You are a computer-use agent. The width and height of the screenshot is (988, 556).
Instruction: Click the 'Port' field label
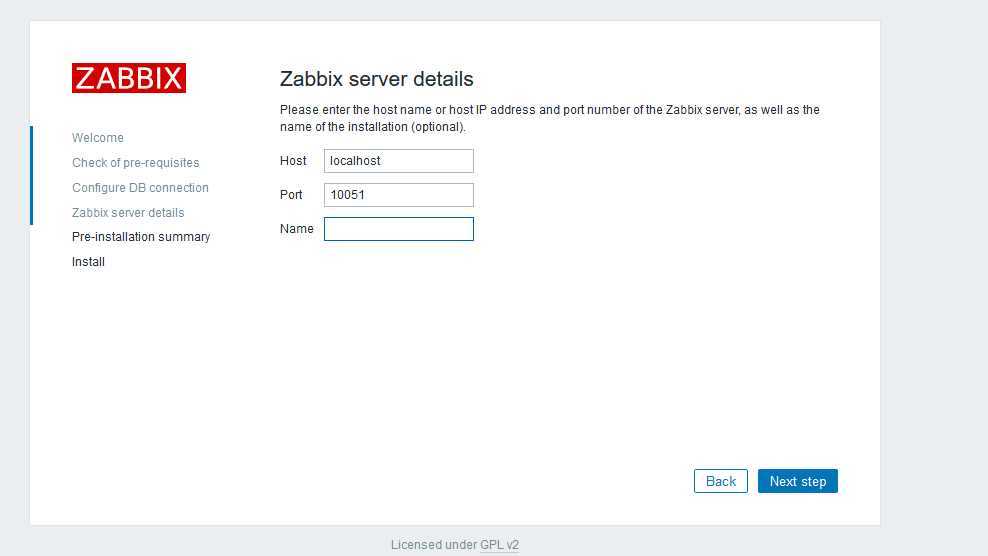coord(291,195)
